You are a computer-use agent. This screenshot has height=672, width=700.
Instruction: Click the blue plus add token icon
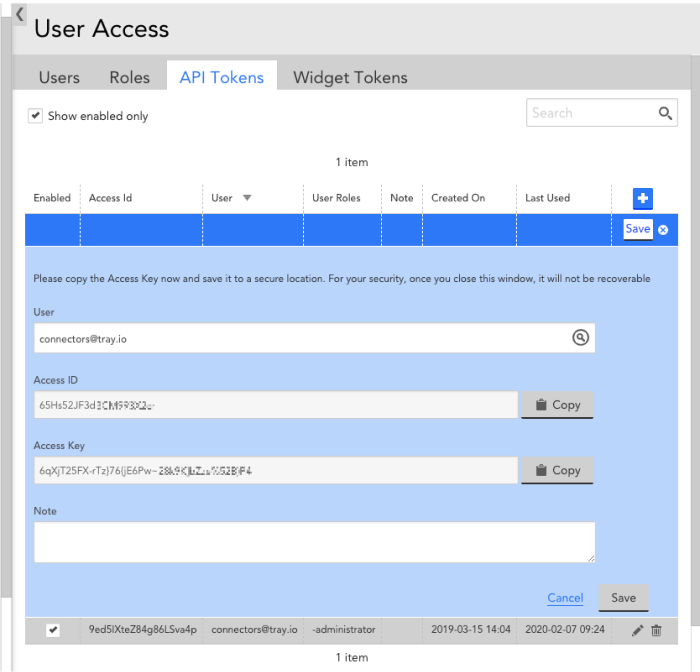pyautogui.click(x=643, y=198)
